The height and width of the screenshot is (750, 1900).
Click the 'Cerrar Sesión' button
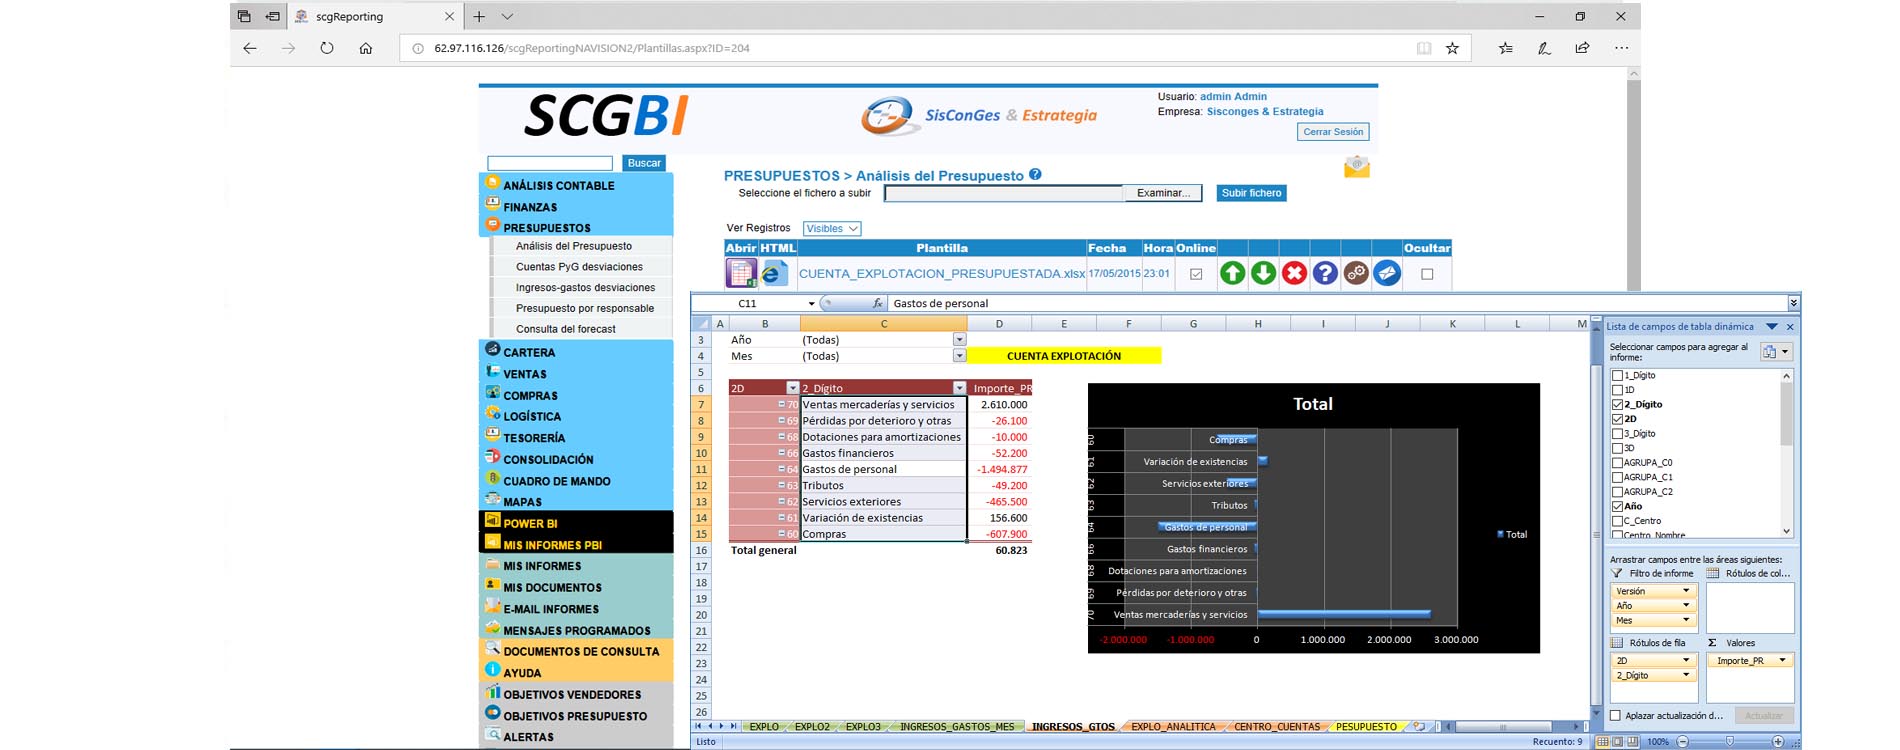[1332, 132]
